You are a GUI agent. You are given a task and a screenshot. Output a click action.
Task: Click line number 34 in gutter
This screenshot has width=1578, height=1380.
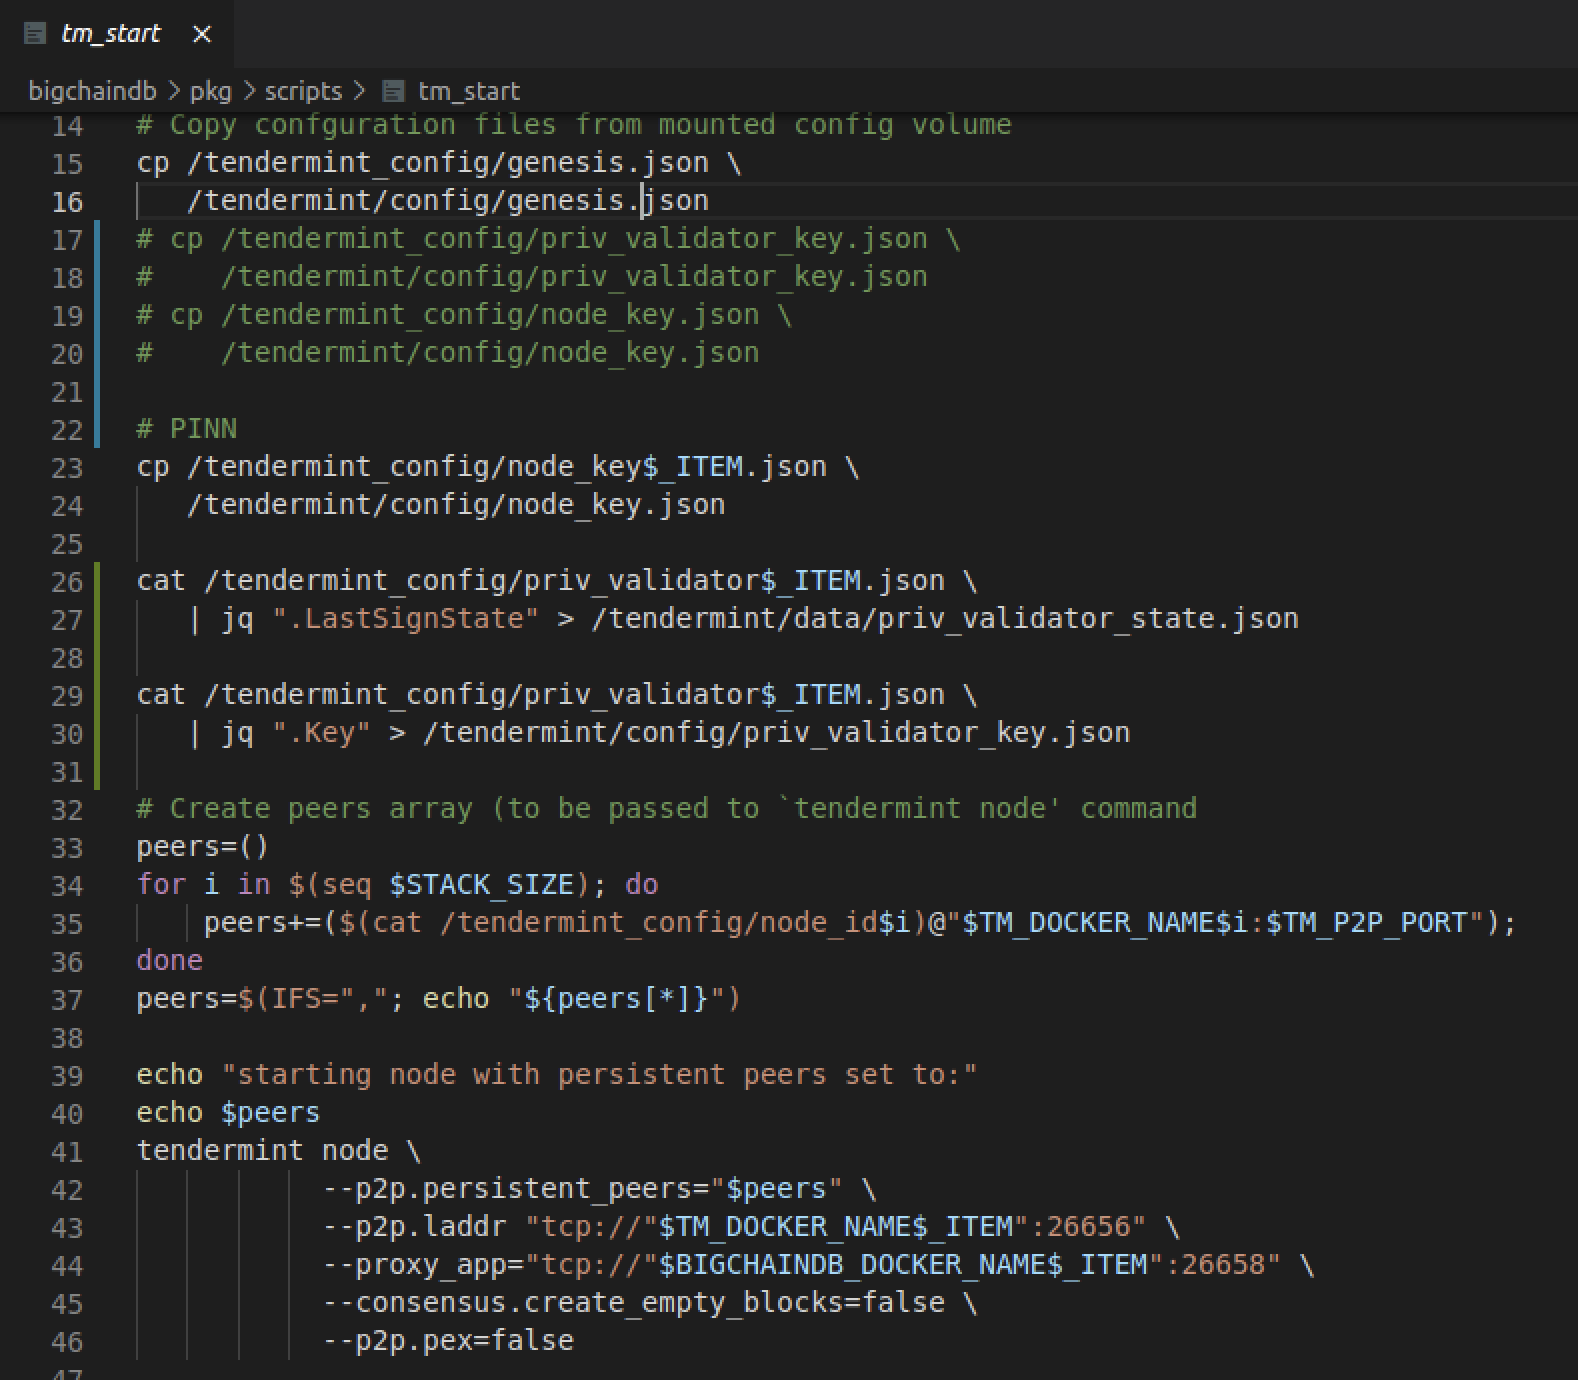click(x=67, y=886)
